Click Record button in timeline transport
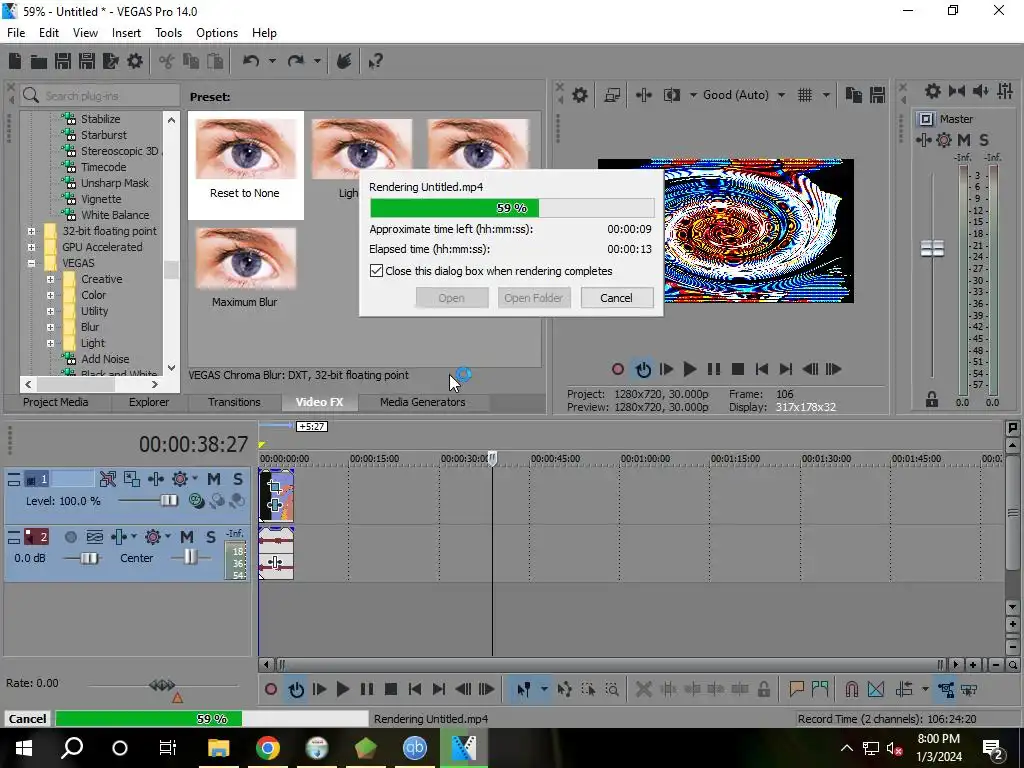This screenshot has width=1024, height=768. pyautogui.click(x=271, y=690)
